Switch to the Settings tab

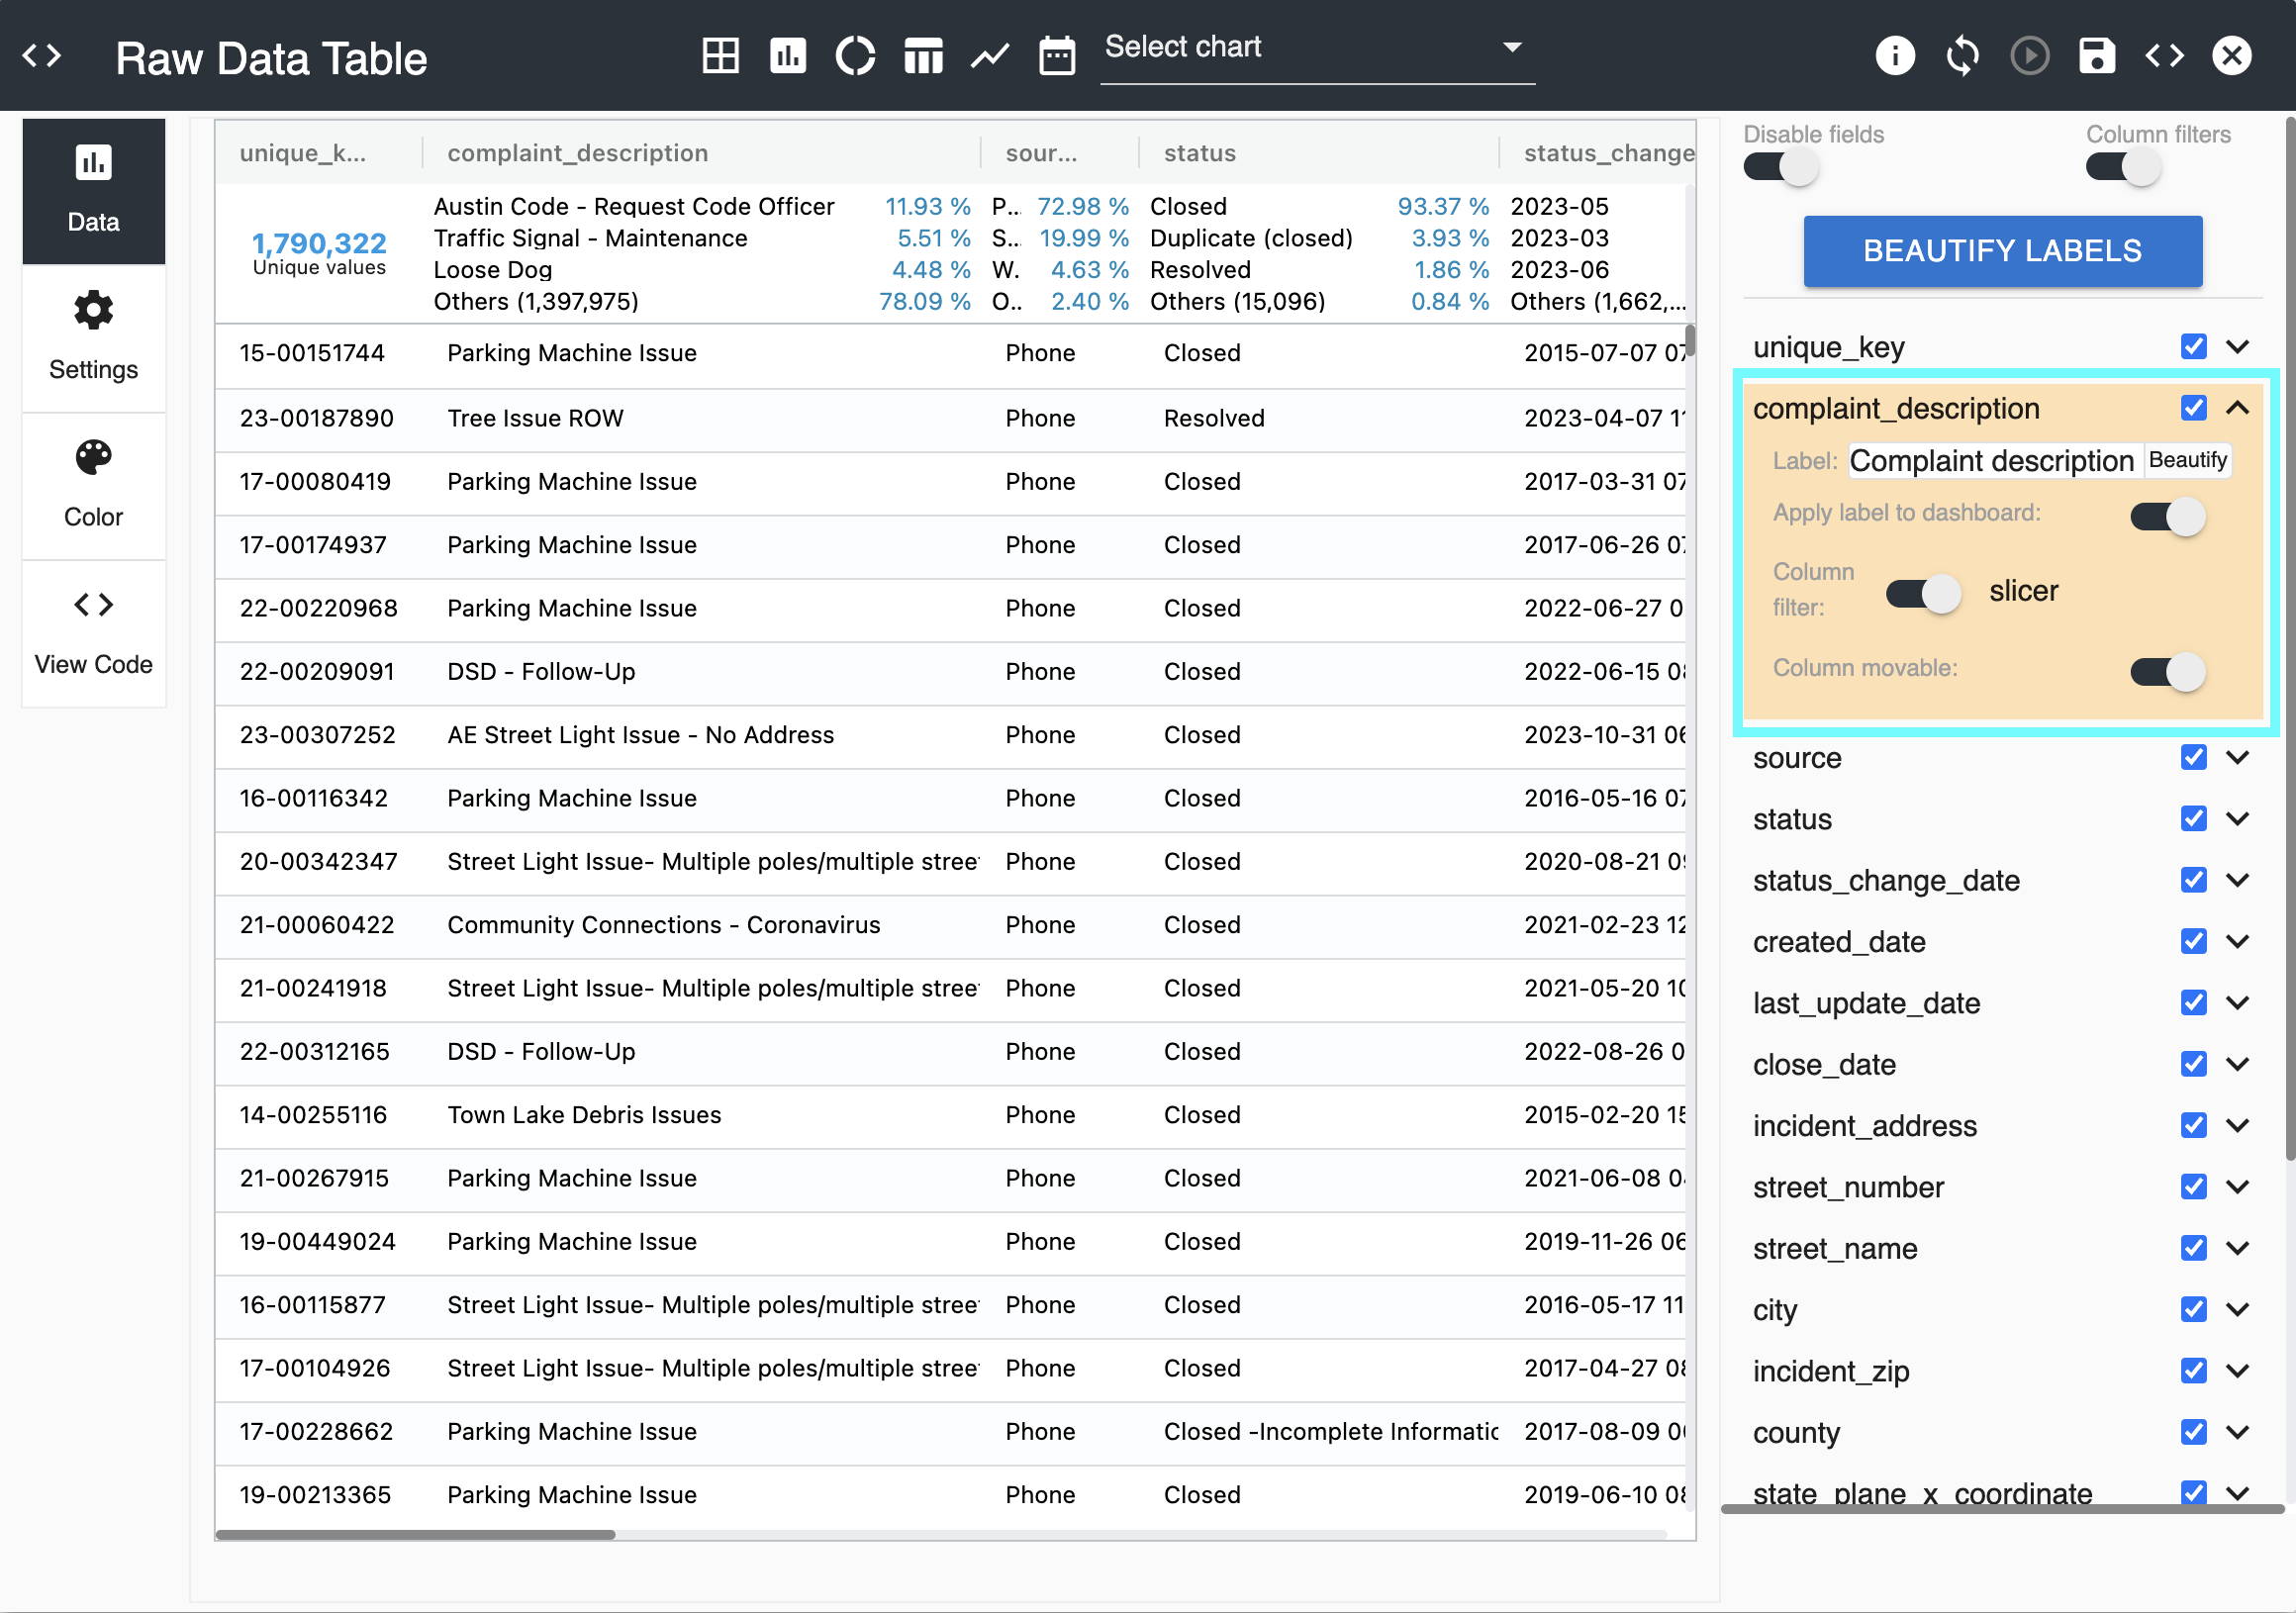pos(93,338)
